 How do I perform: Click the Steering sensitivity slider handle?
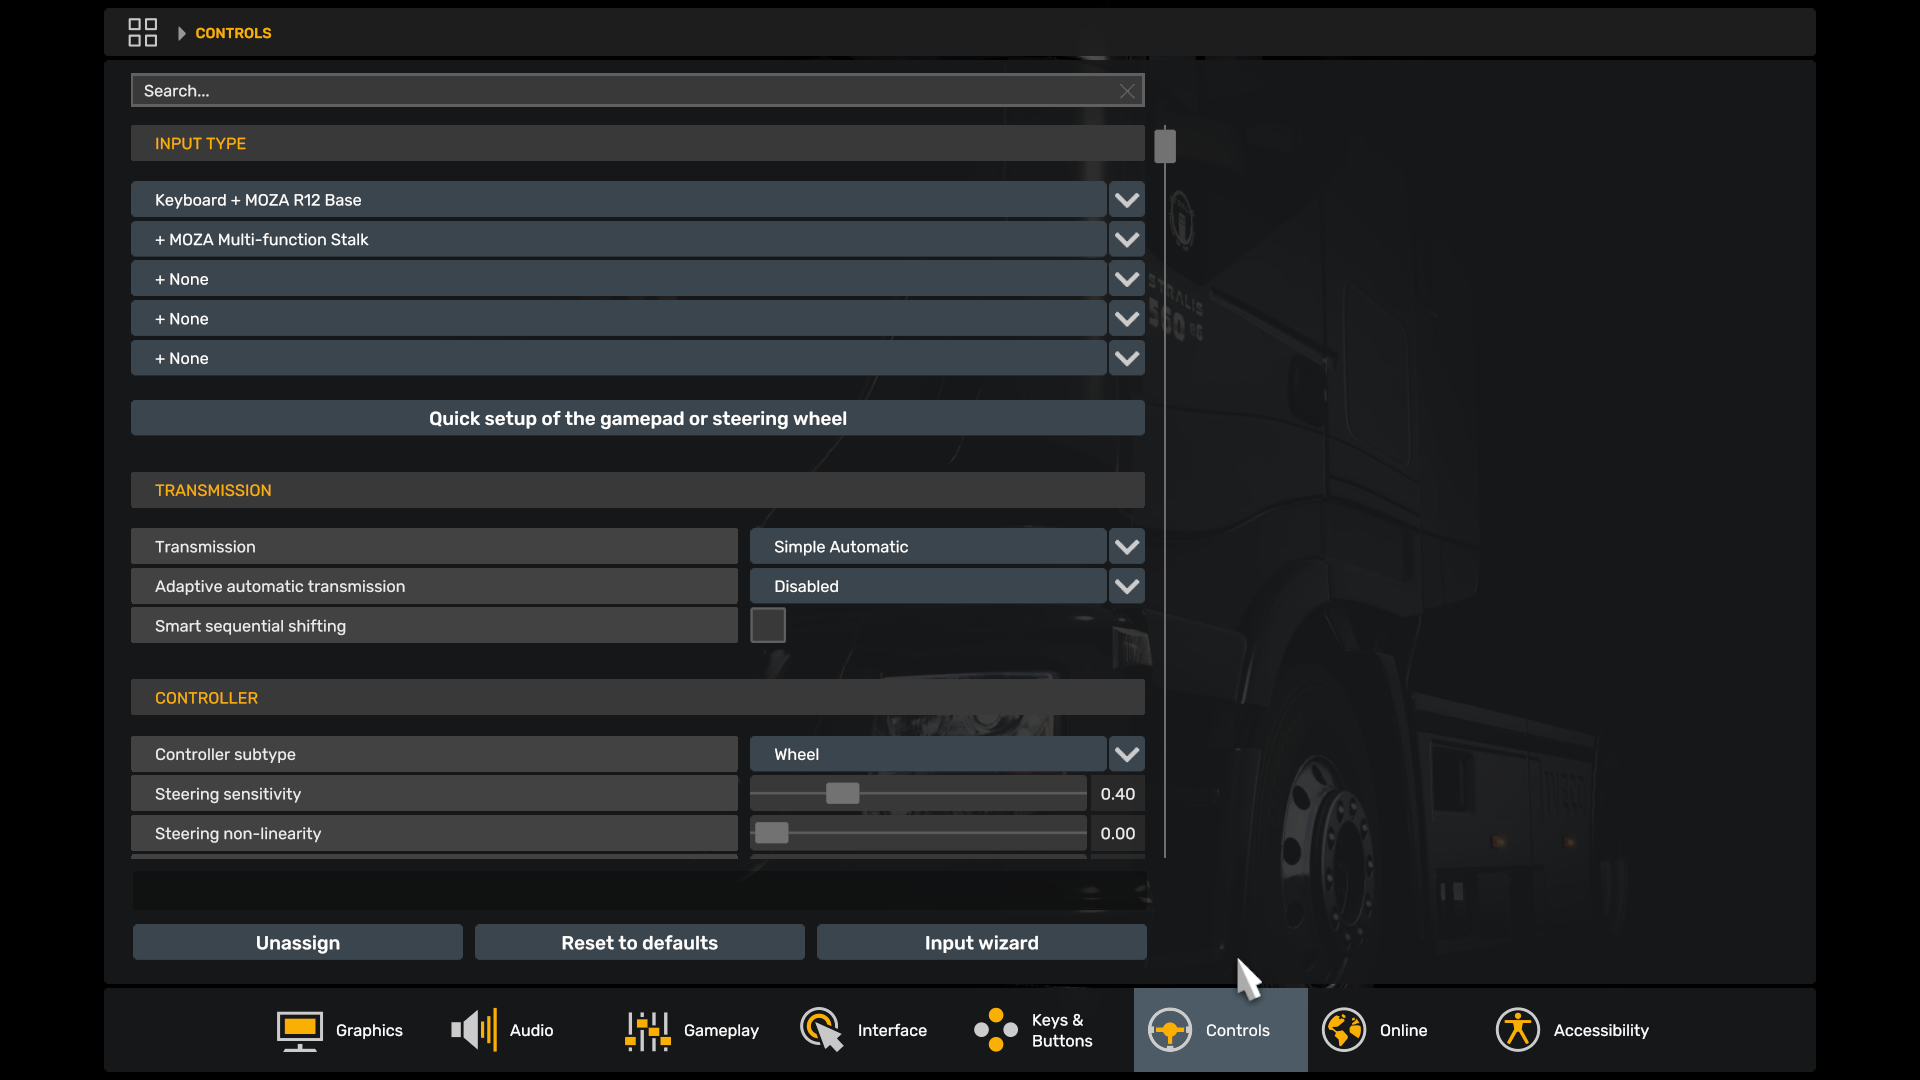(842, 794)
